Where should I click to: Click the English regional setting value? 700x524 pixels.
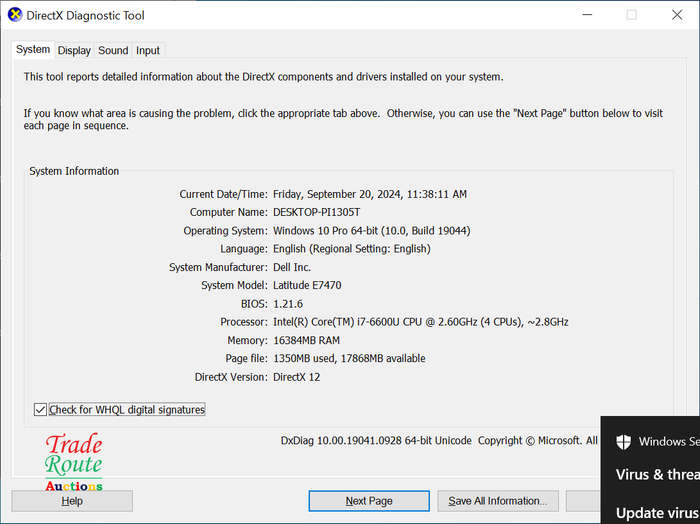(352, 249)
